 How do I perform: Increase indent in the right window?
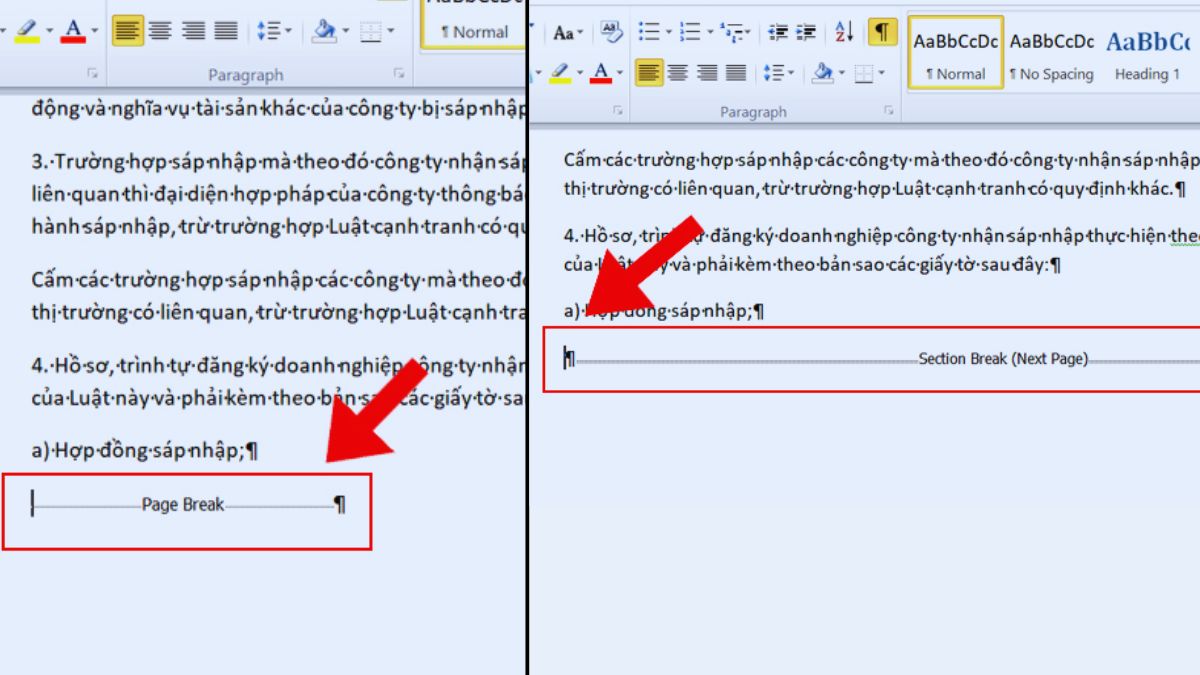coord(805,32)
